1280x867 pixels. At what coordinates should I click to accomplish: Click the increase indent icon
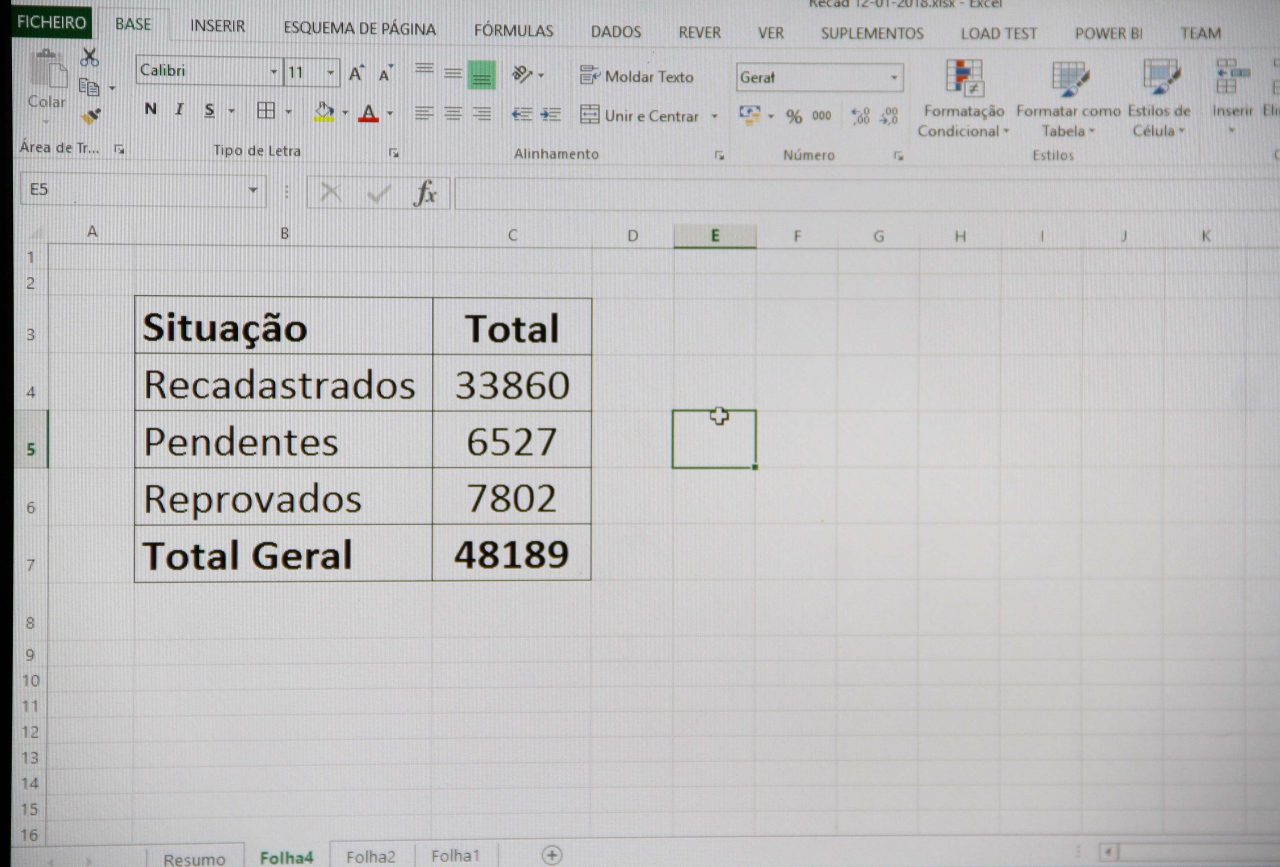point(550,114)
